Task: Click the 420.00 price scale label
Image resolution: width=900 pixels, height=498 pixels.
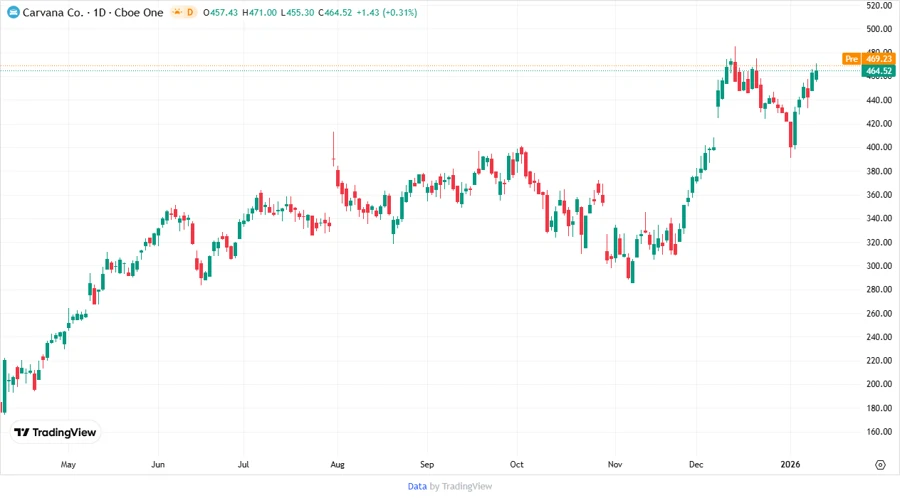Action: [879, 123]
